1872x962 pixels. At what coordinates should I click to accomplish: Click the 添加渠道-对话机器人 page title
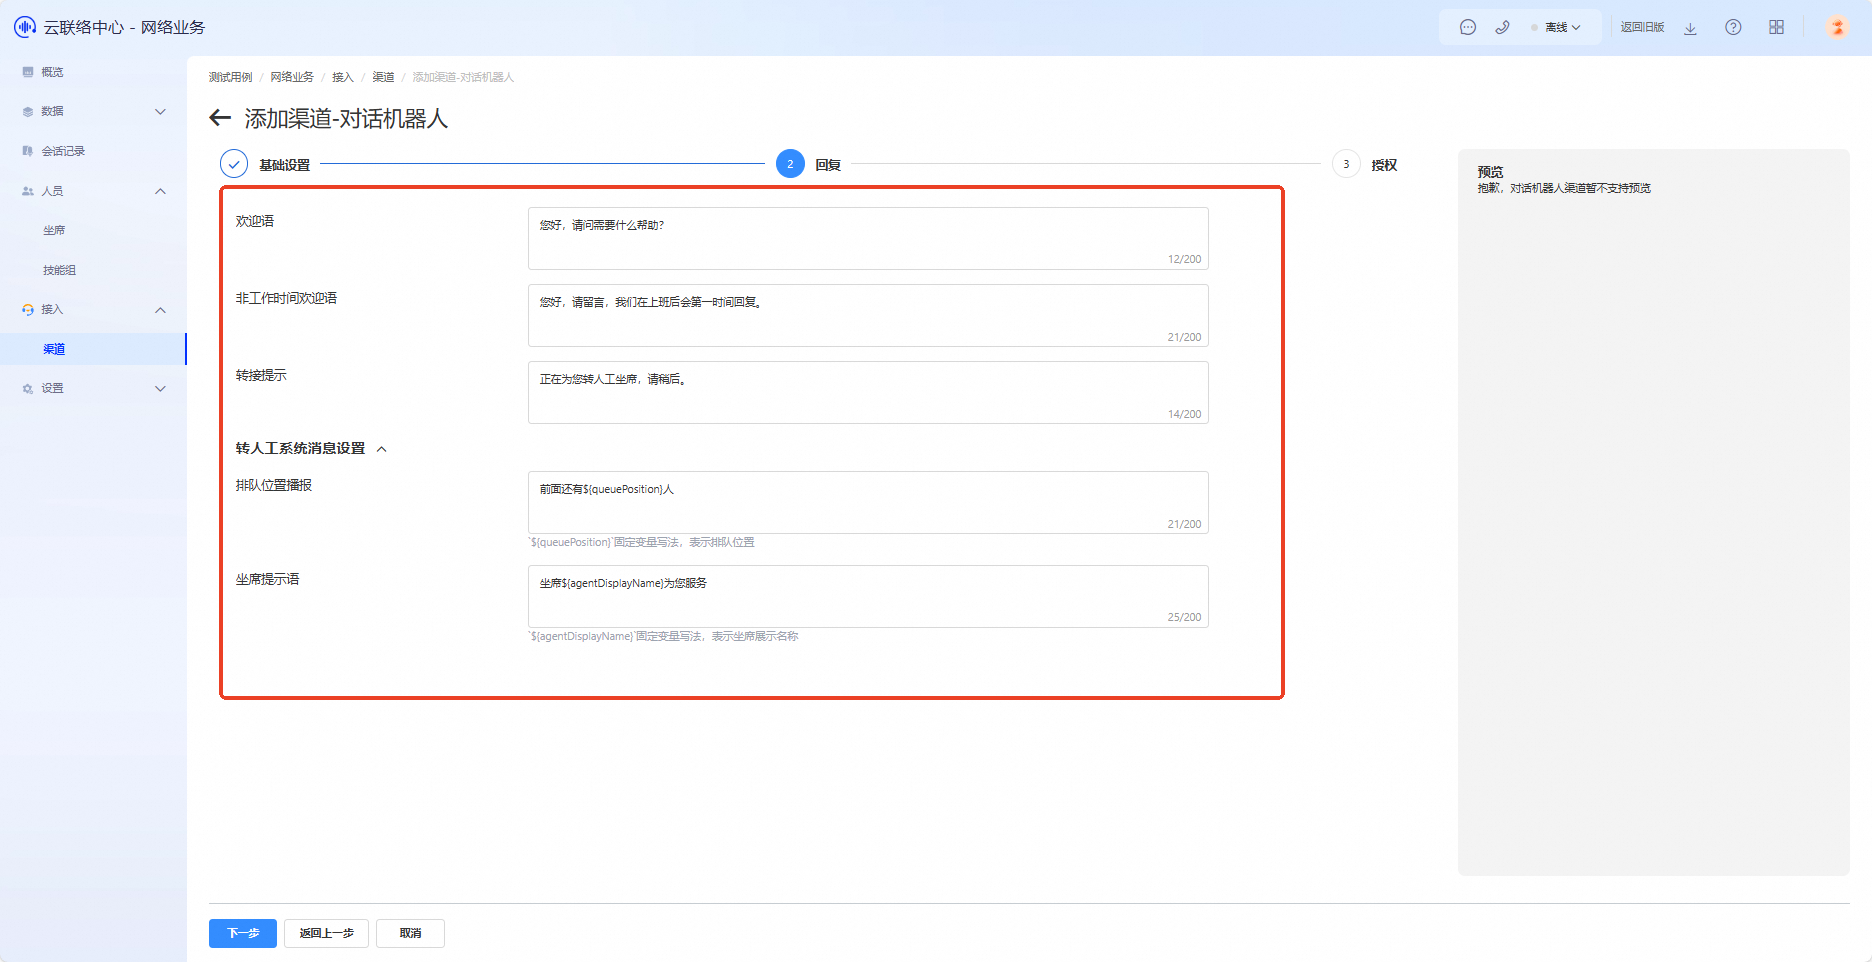346,119
